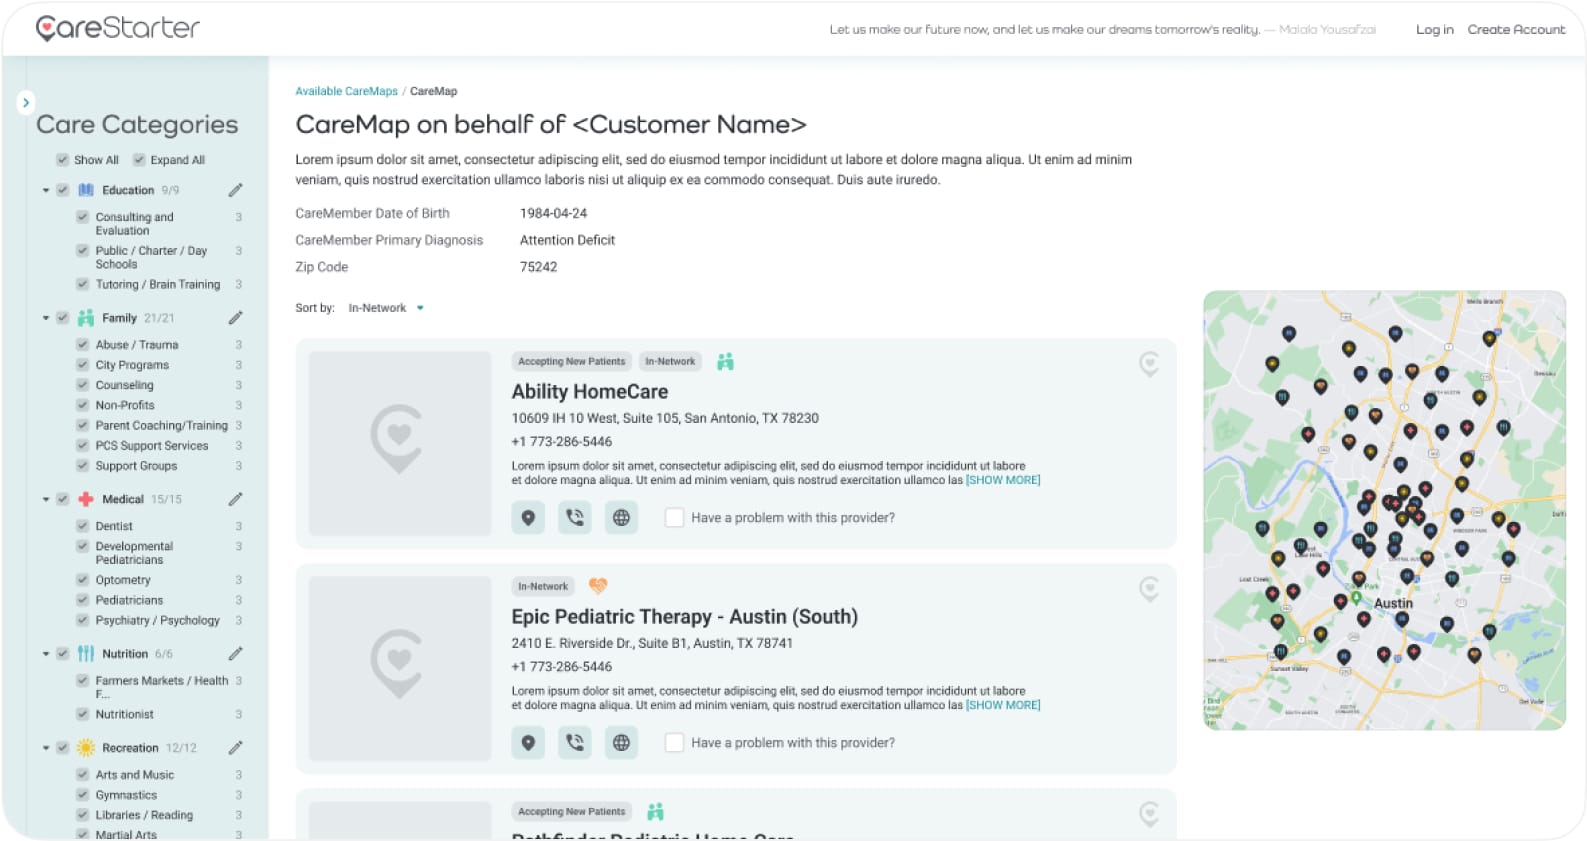Image resolution: width=1587 pixels, height=841 pixels.
Task: Expand the sidebar with the chevron arrow
Action: coord(26,102)
